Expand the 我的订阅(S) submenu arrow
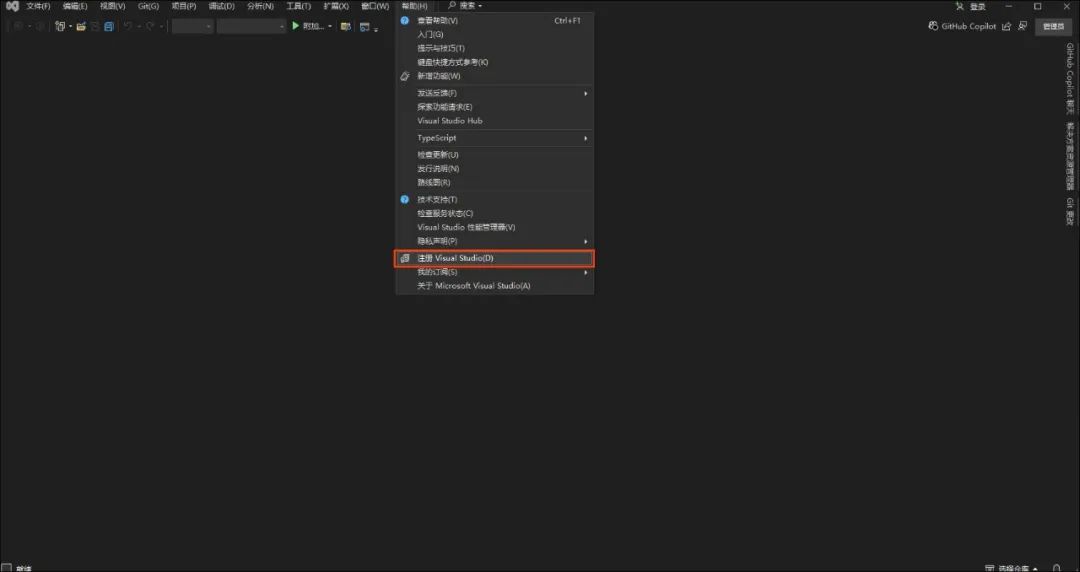The width and height of the screenshot is (1080, 572). pos(586,272)
